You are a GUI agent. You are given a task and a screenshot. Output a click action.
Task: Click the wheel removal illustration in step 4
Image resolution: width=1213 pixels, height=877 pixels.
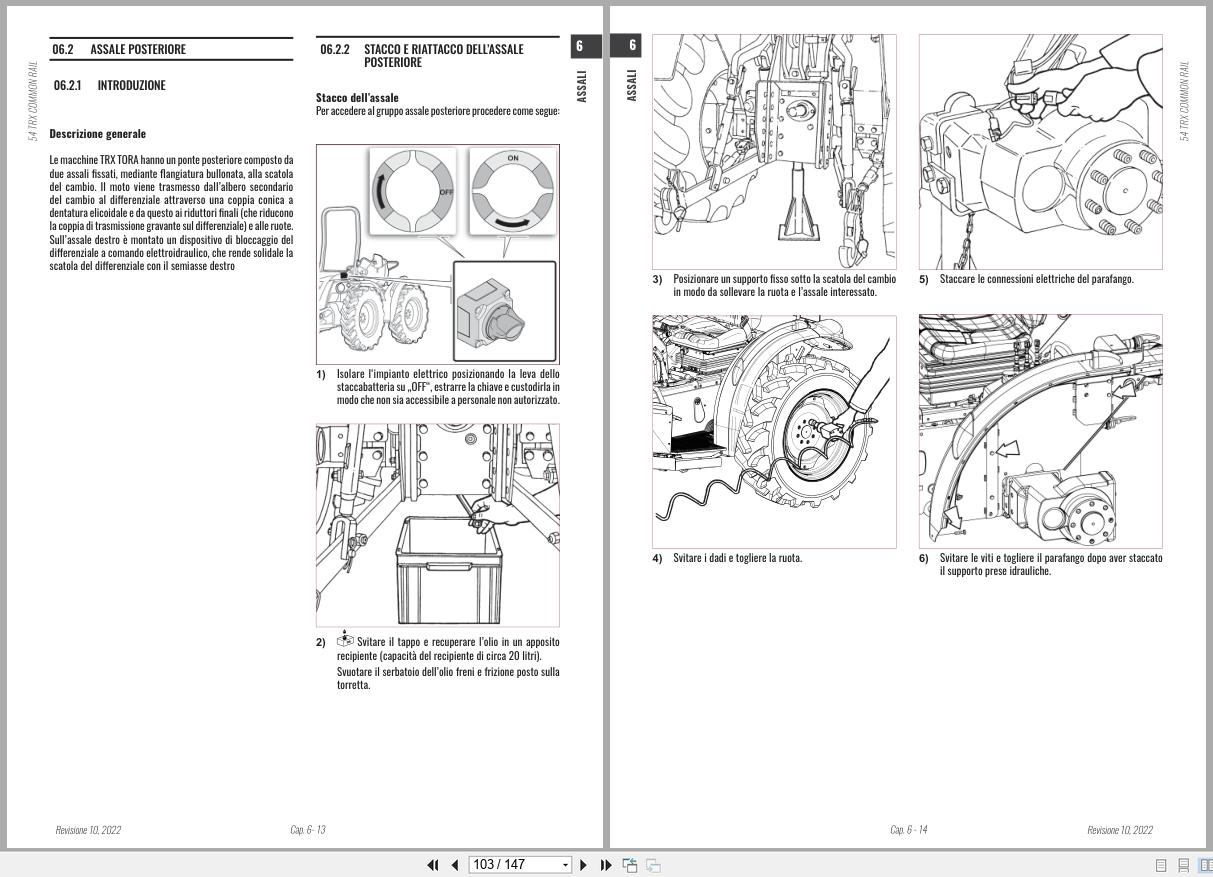coord(774,432)
